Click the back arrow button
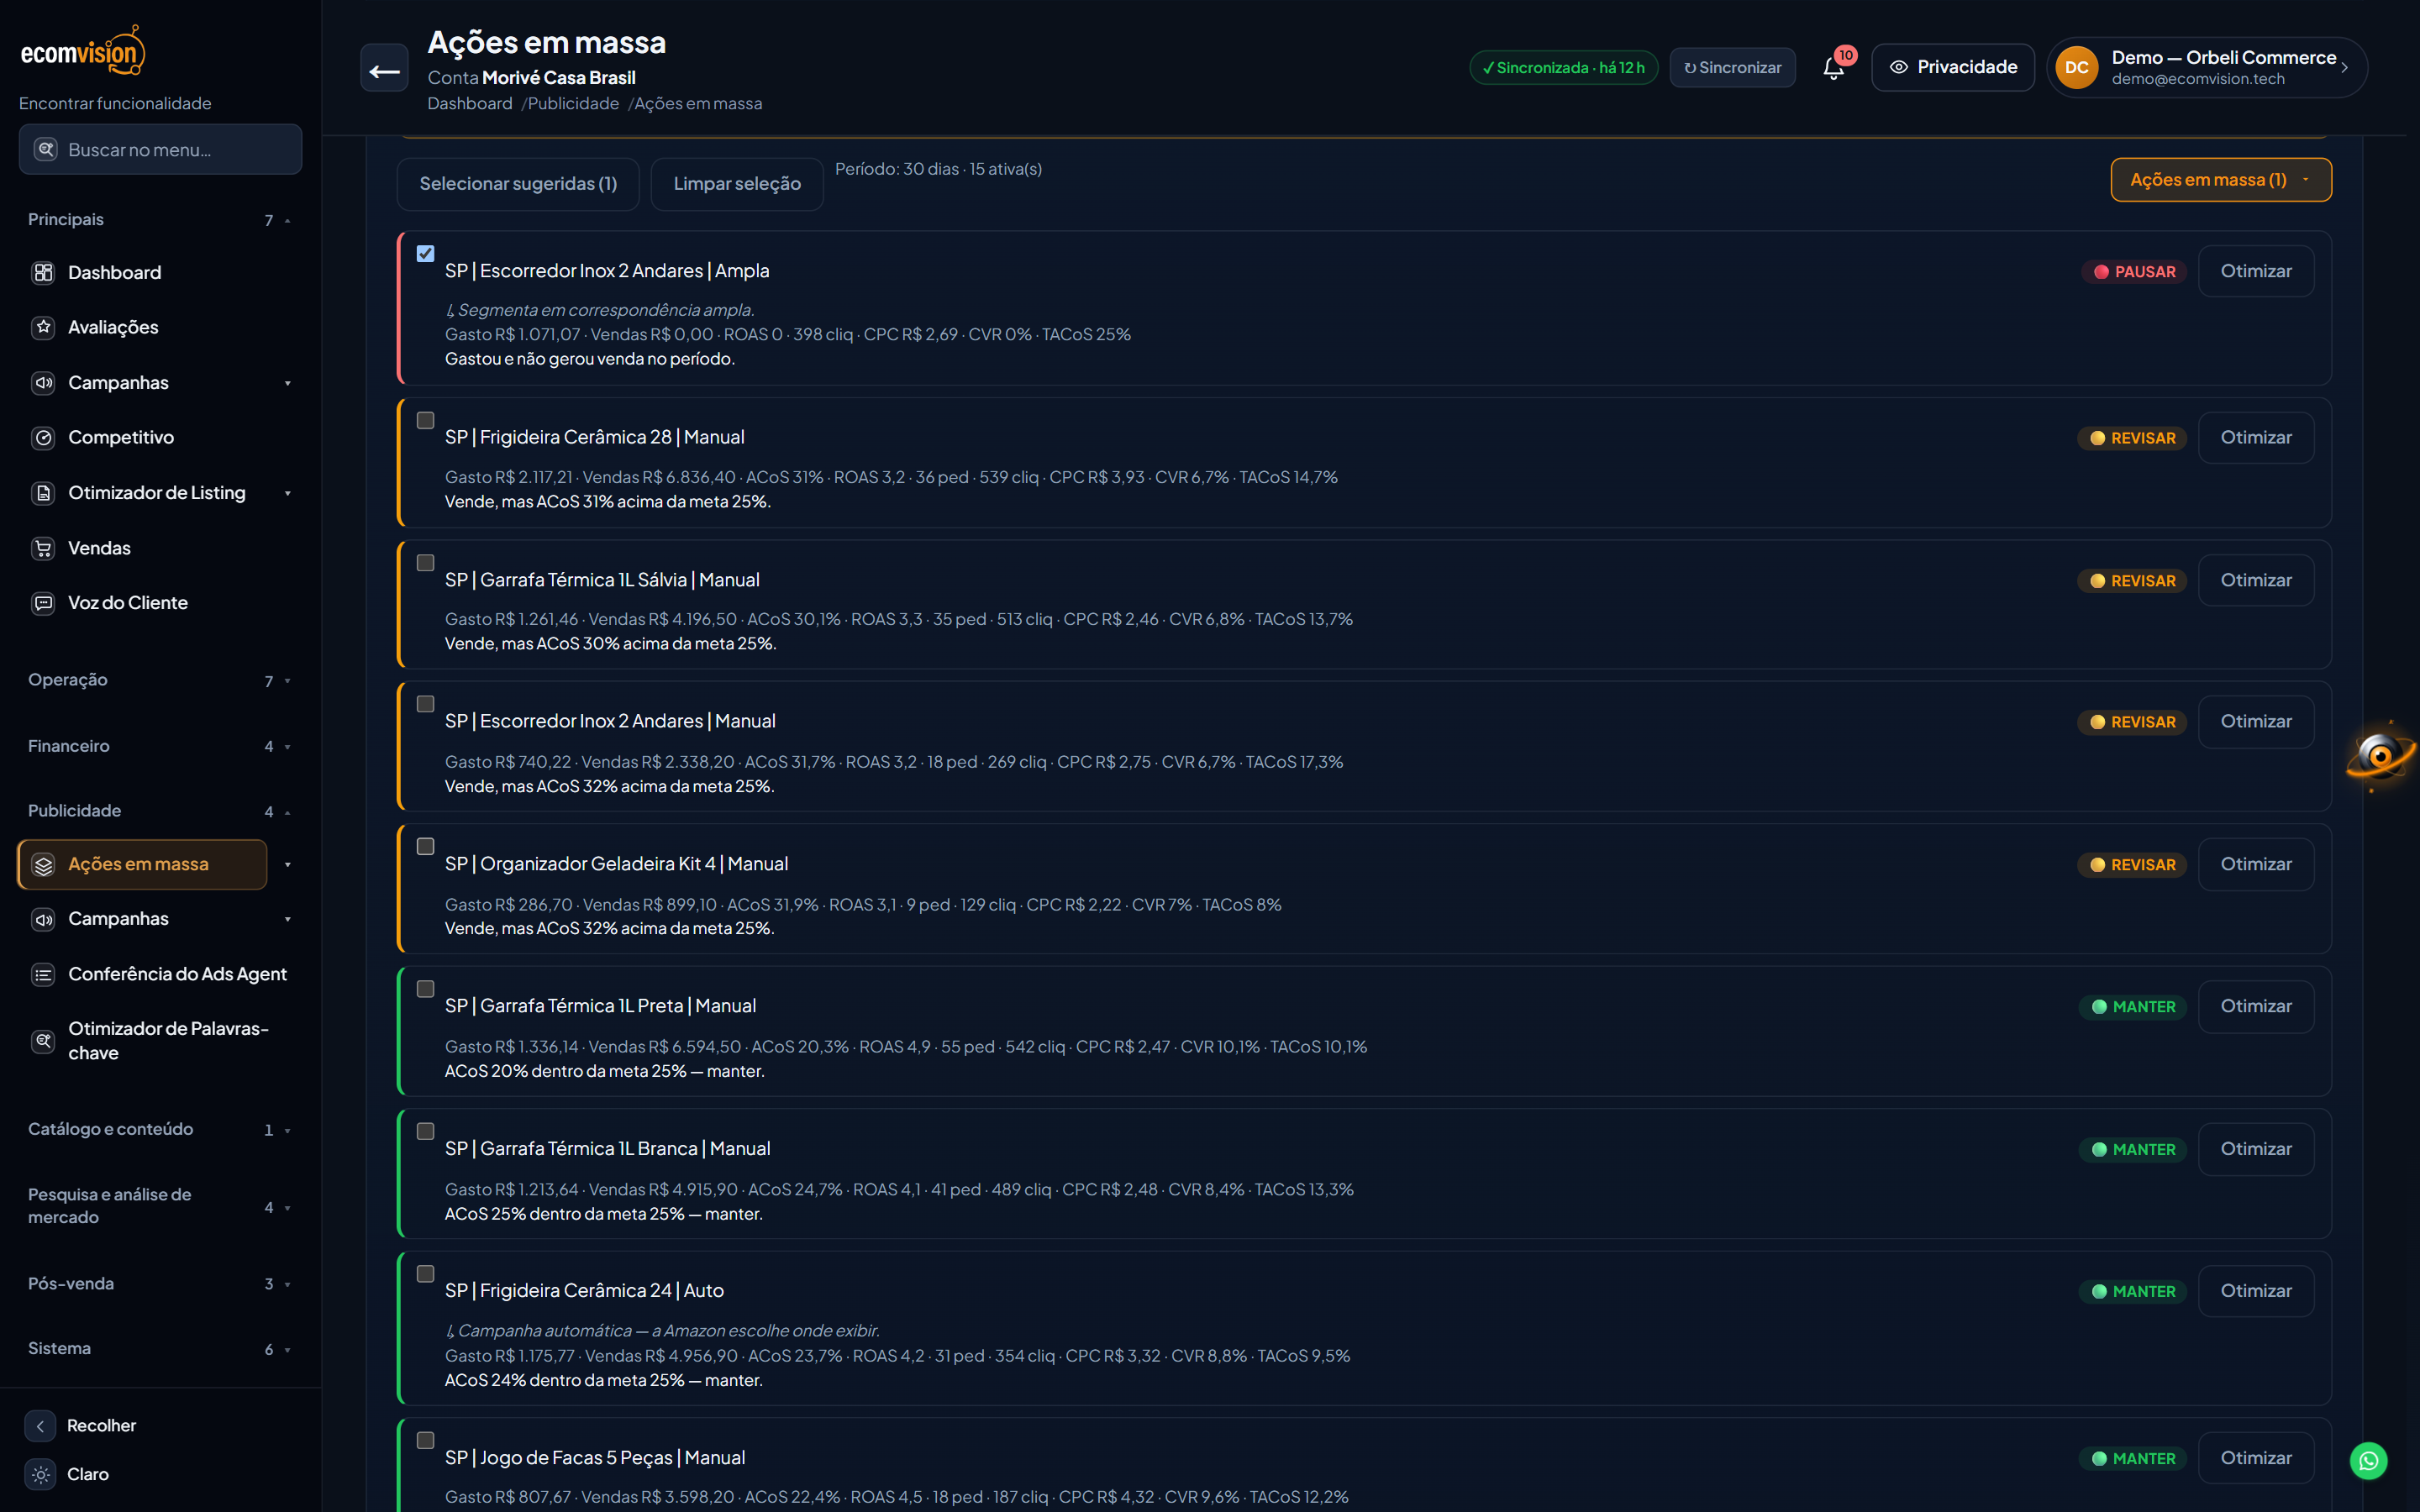Image resolution: width=2420 pixels, height=1512 pixels. 384,69
